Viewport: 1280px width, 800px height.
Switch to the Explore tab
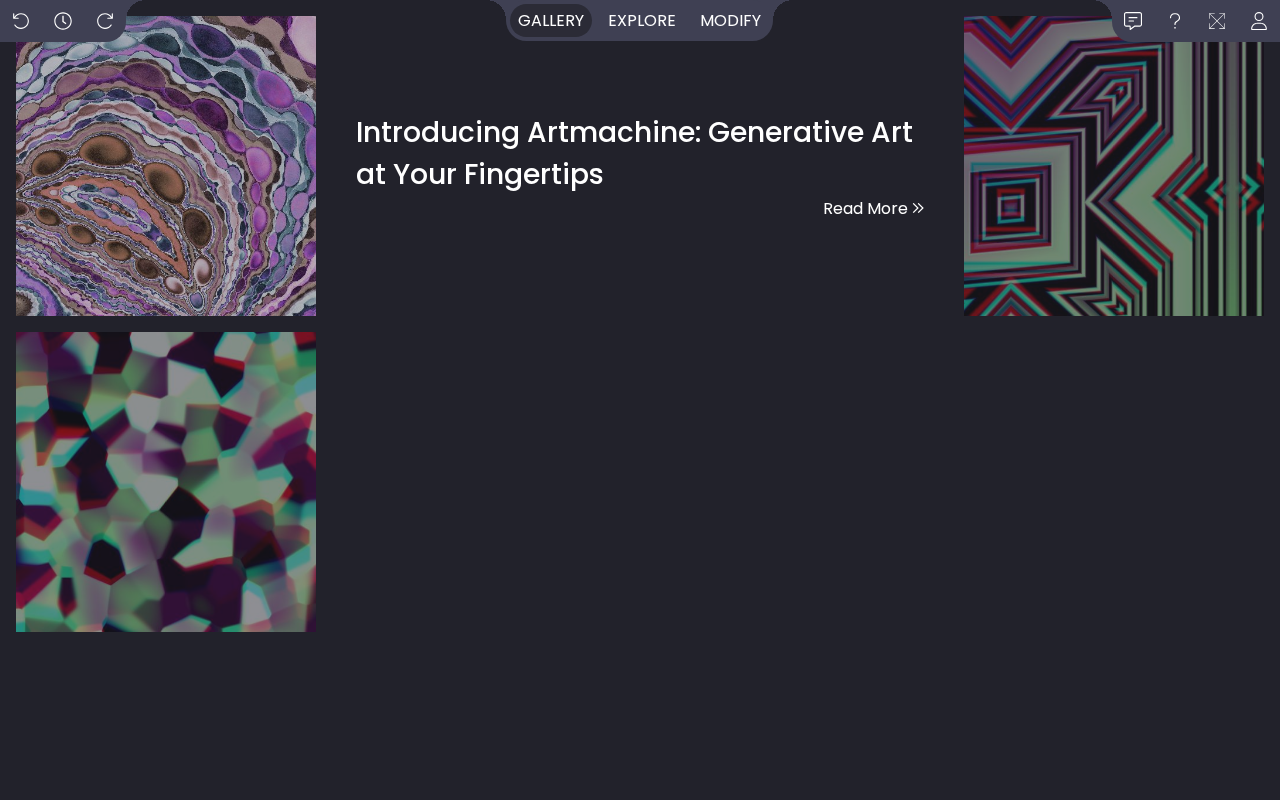pyautogui.click(x=642, y=21)
